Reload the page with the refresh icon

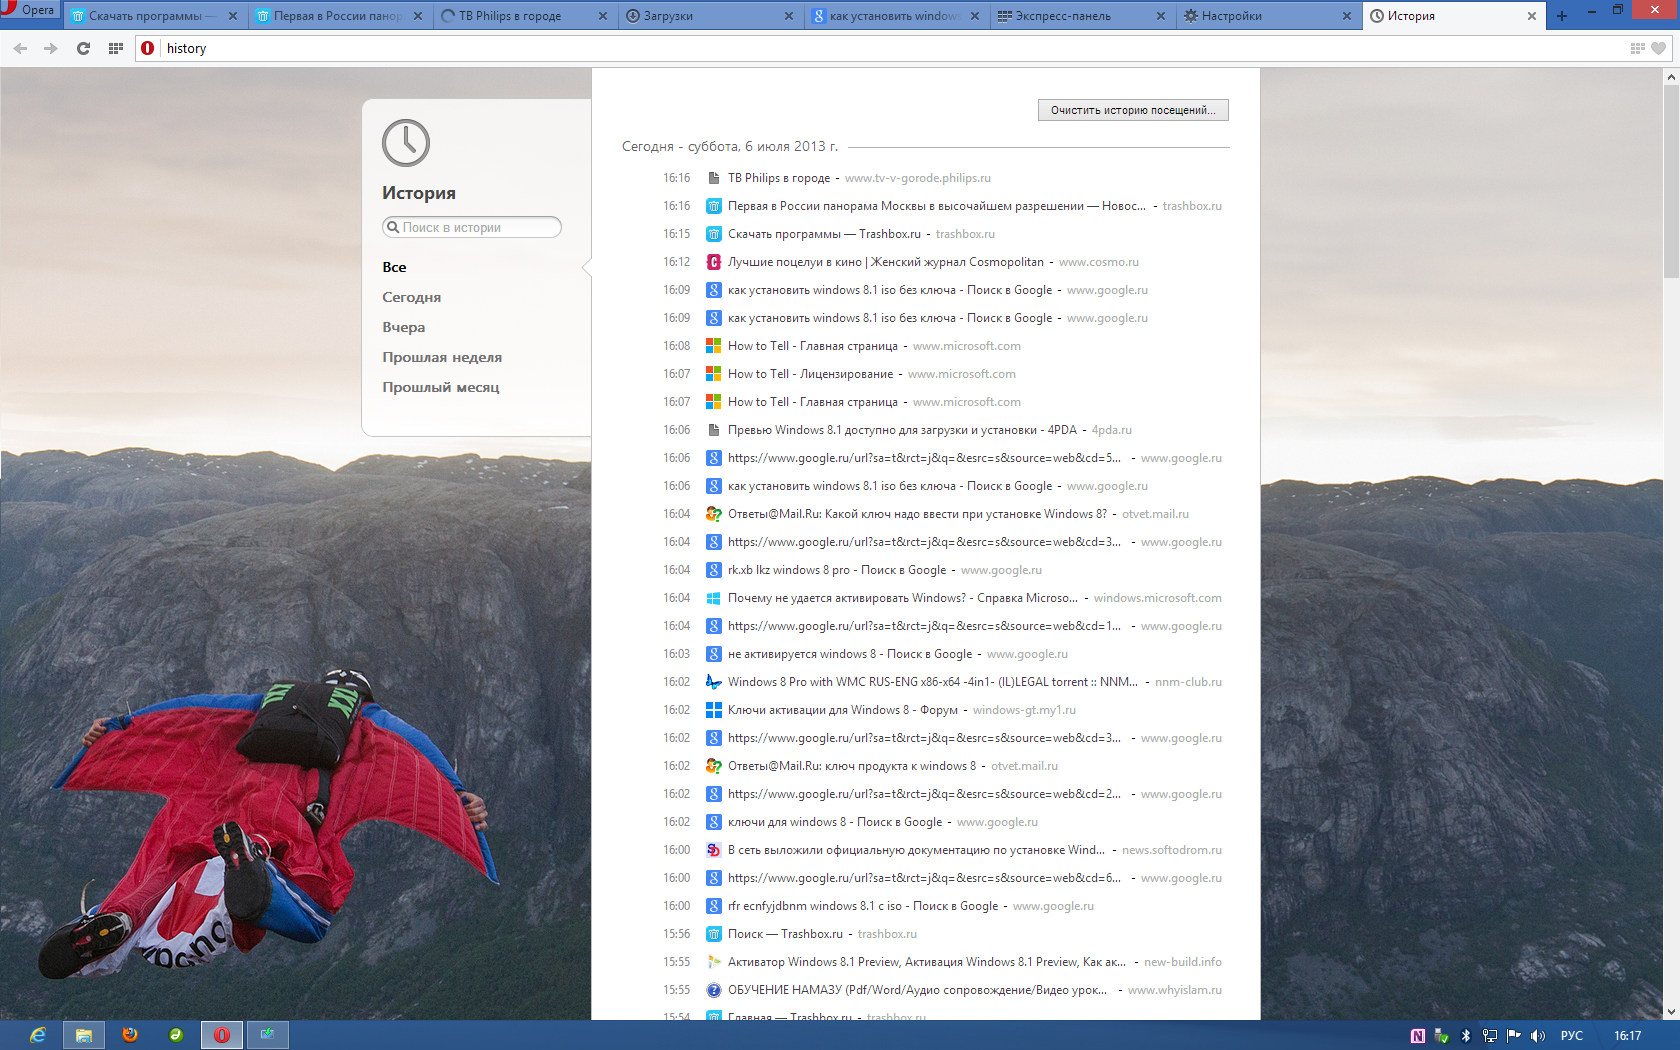(x=84, y=48)
